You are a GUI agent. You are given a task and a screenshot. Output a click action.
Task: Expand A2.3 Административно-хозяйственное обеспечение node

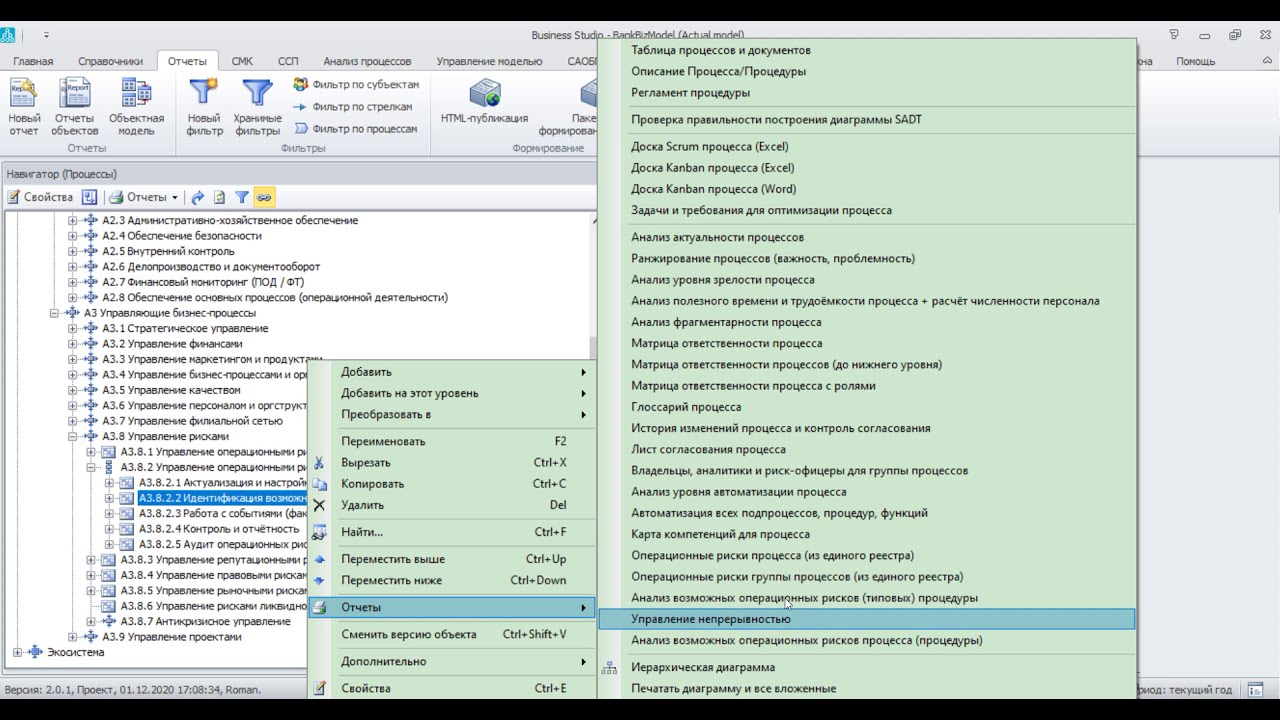click(x=73, y=220)
